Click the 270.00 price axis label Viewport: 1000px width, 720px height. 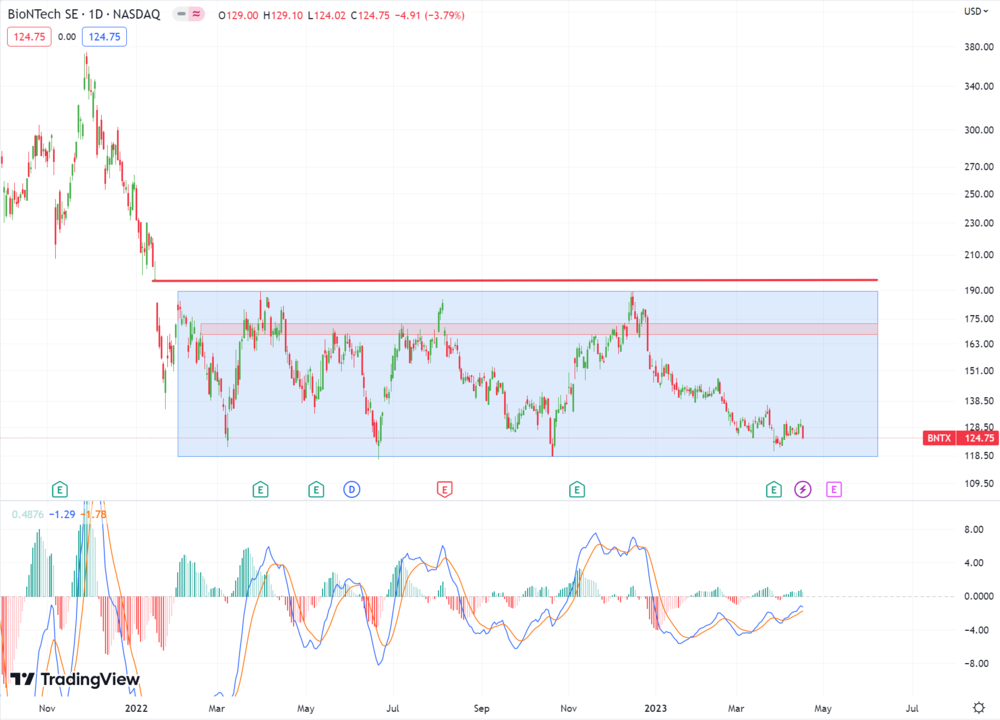point(979,167)
